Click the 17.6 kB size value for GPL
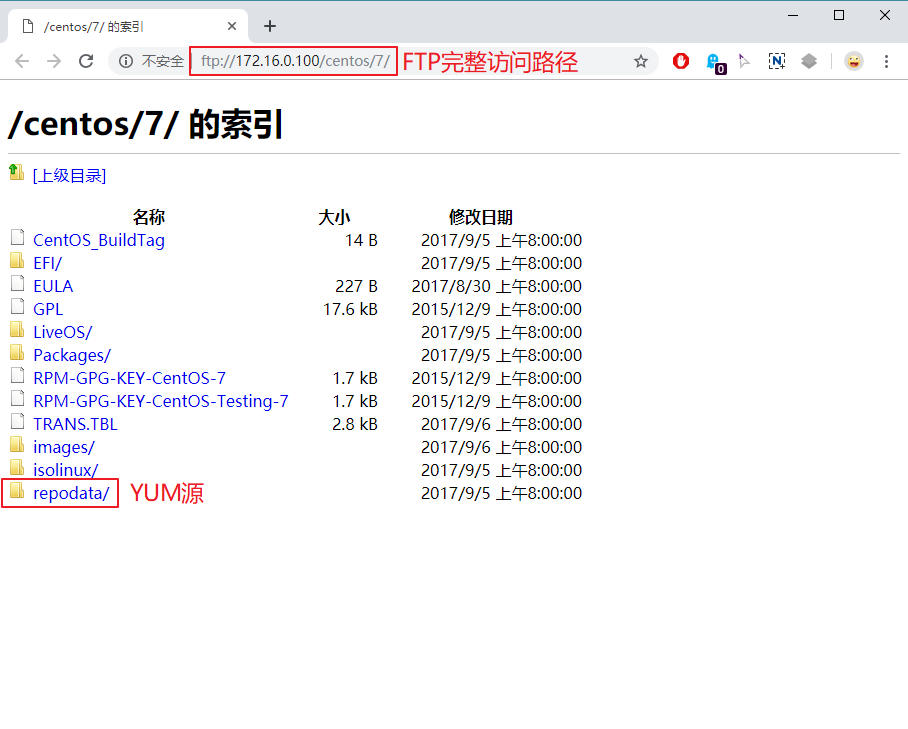This screenshot has height=729, width=908. 350,309
